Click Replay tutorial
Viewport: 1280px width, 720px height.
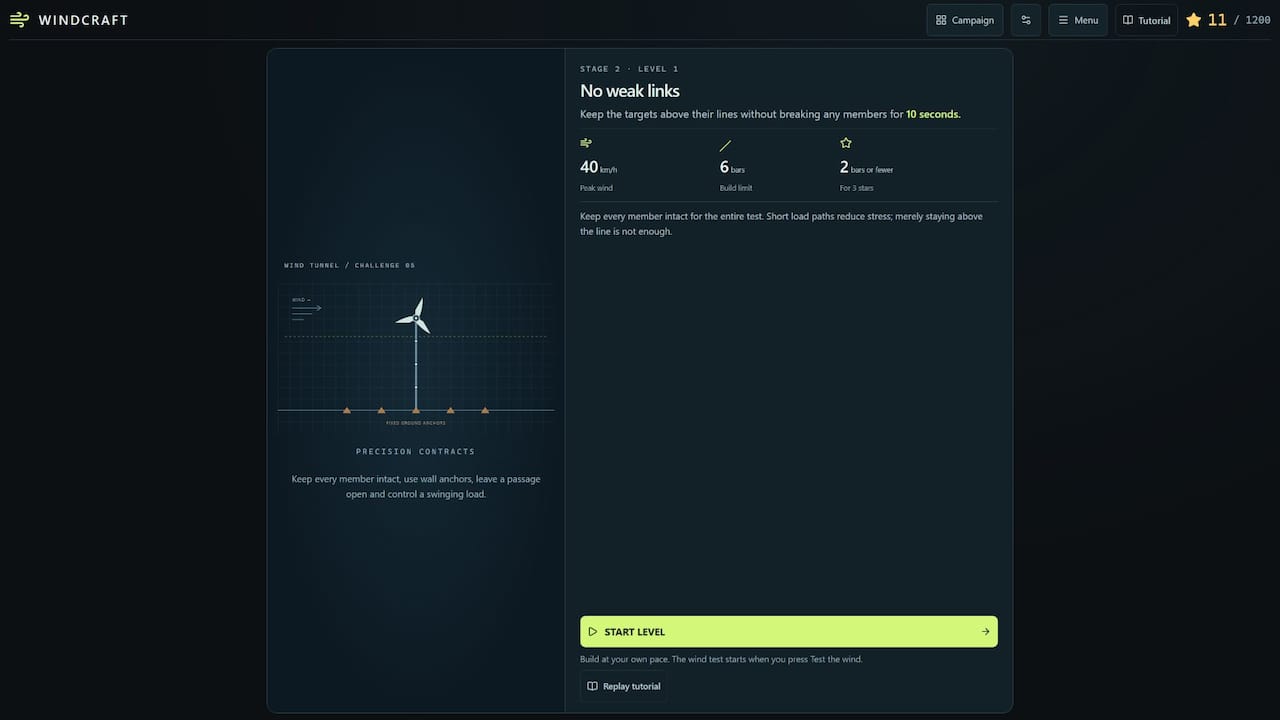click(623, 686)
